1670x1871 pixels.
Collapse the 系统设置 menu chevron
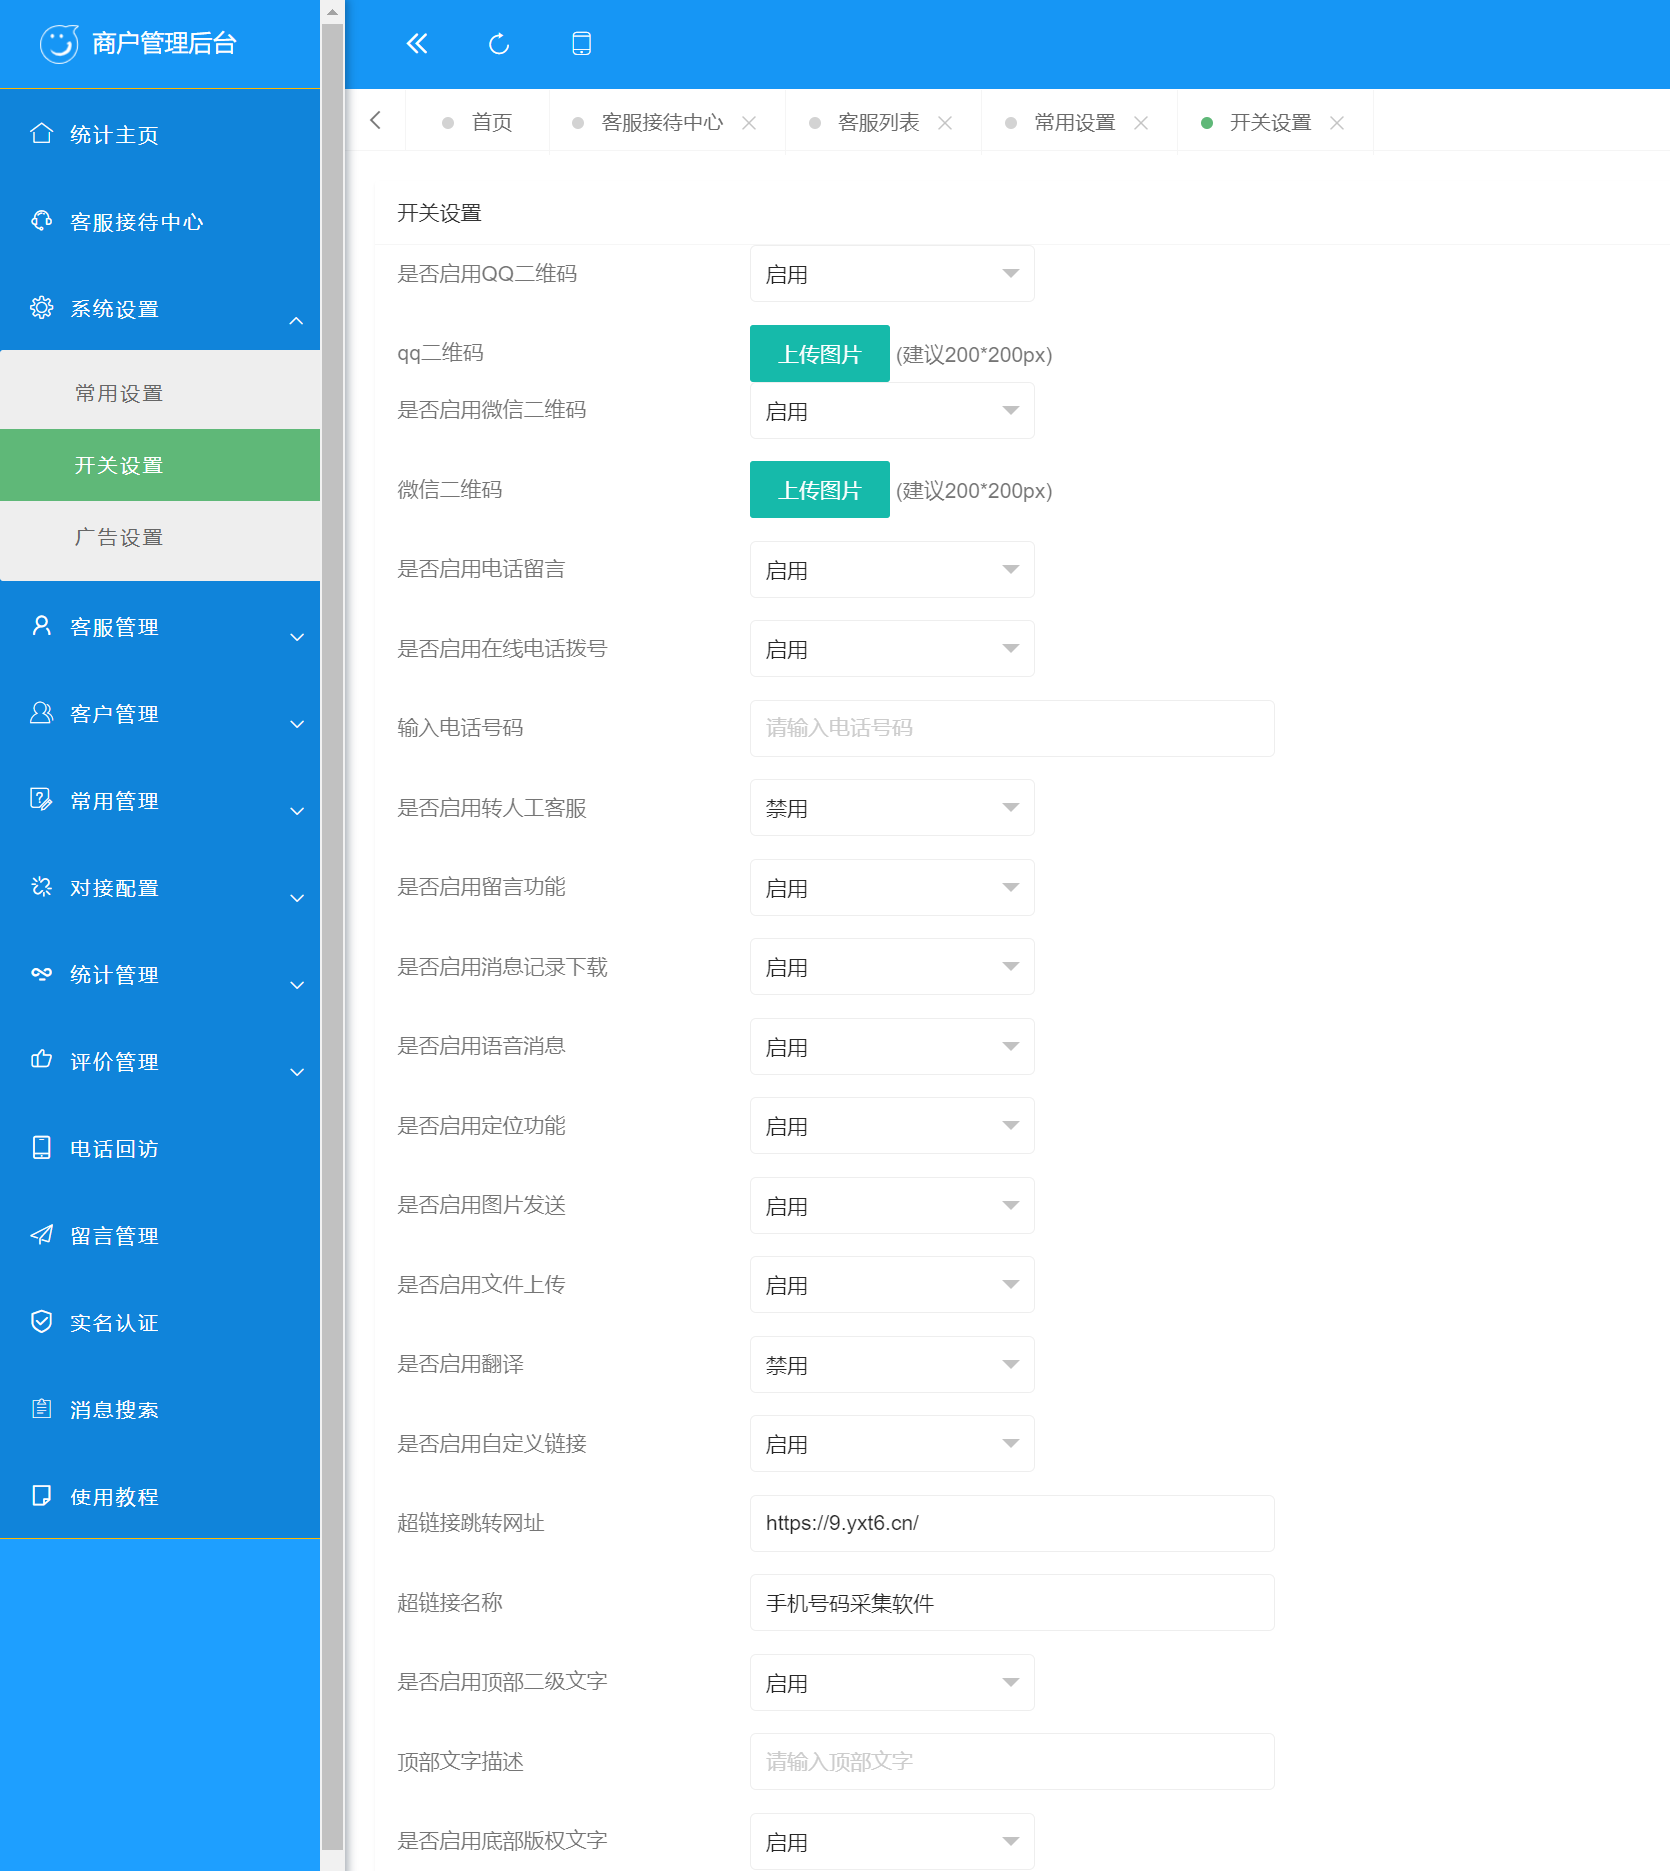[x=296, y=321]
